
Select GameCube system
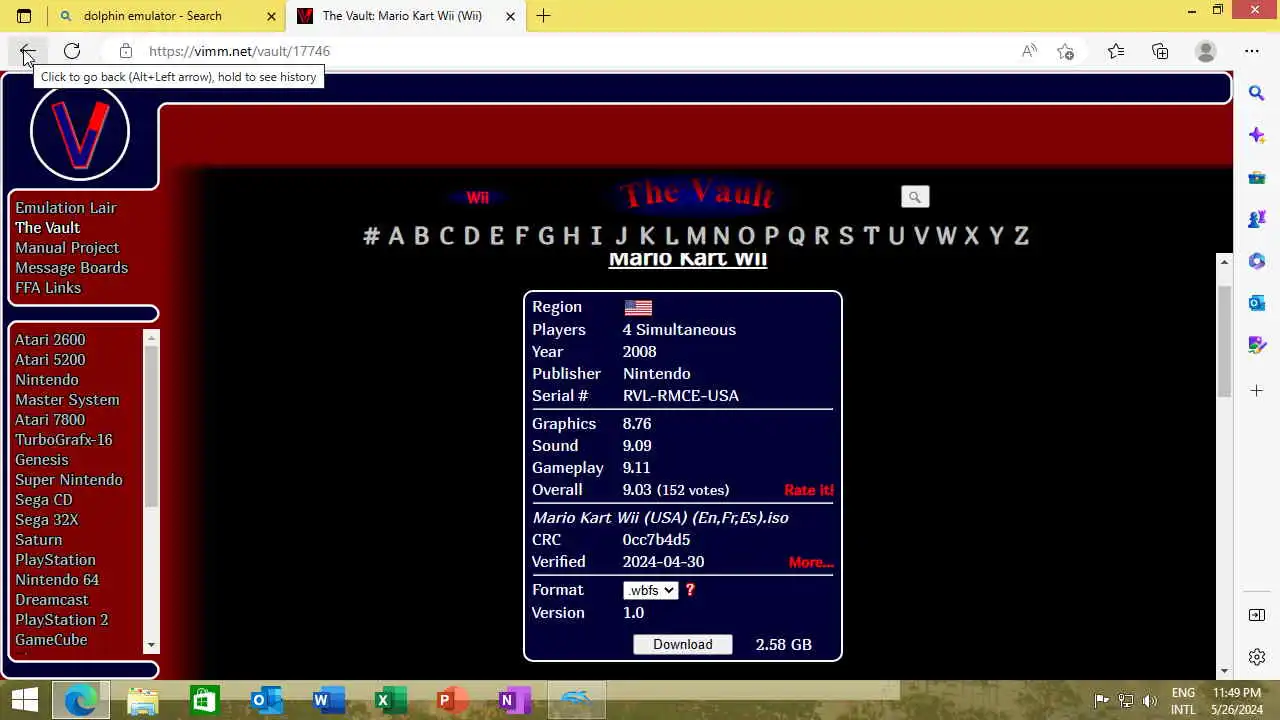[x=51, y=640]
